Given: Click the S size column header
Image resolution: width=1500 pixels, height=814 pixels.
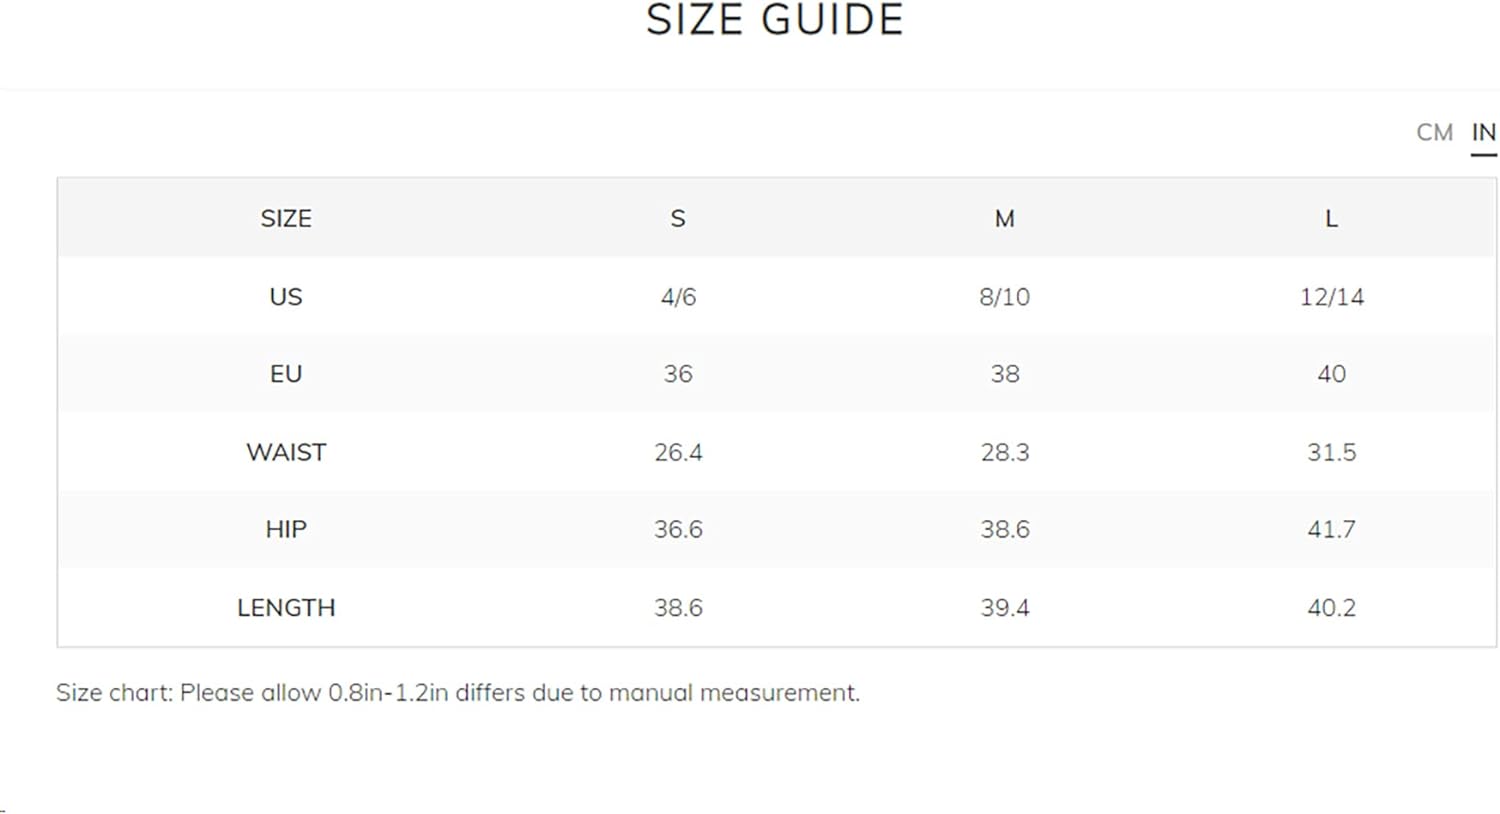Looking at the screenshot, I should pyautogui.click(x=678, y=218).
